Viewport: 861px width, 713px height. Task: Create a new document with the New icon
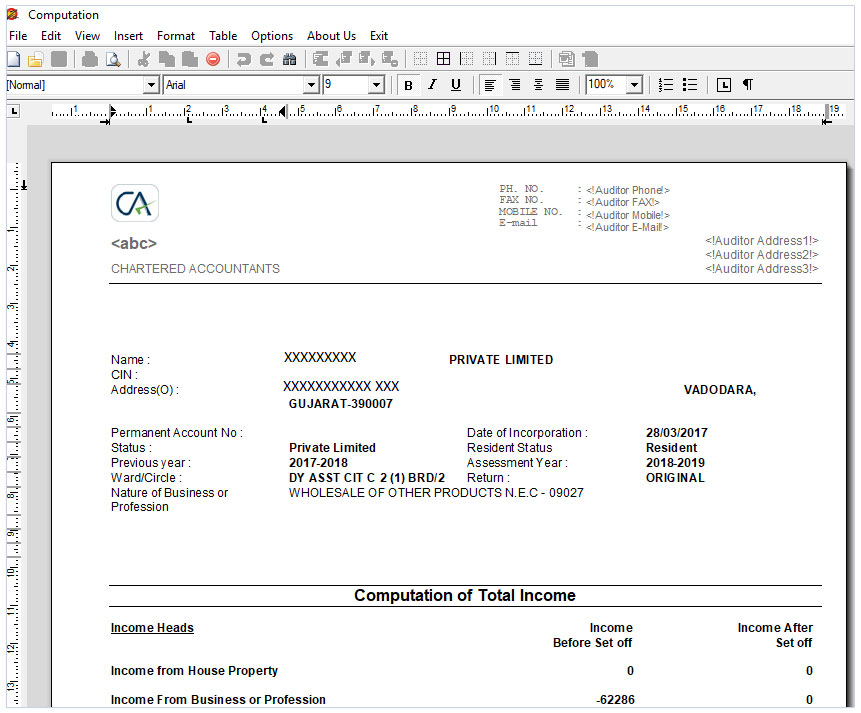(14, 59)
